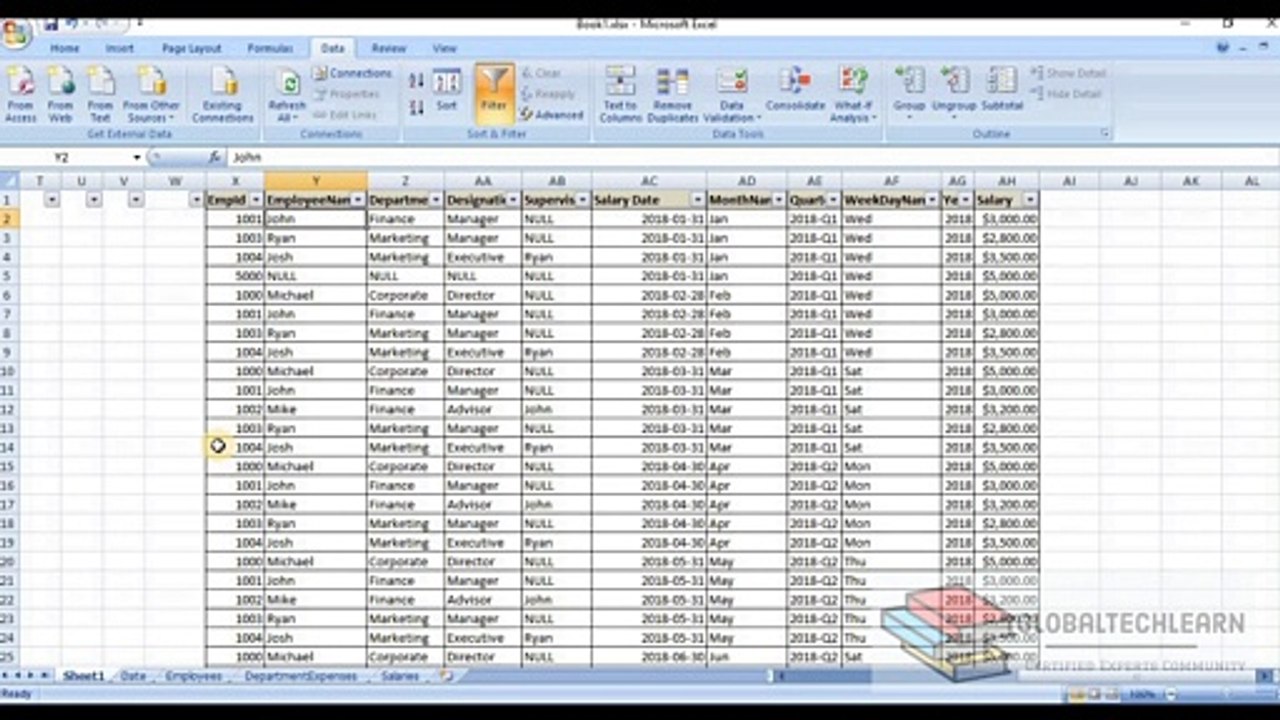Toggle the Filter button
1280x720 pixels.
pyautogui.click(x=494, y=92)
